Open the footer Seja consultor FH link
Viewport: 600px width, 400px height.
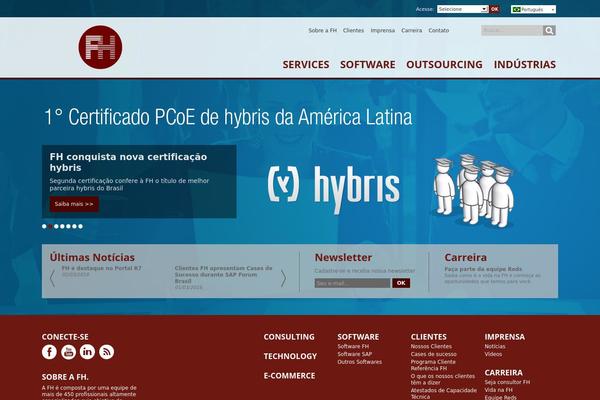[x=507, y=382]
